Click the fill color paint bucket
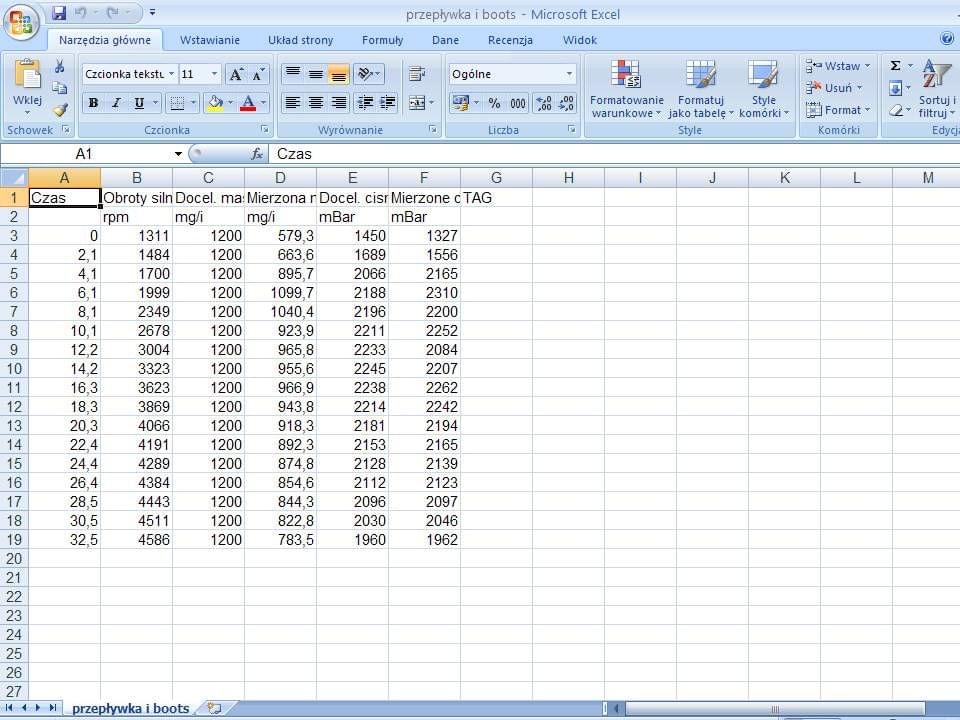The width and height of the screenshot is (960, 720). pos(214,103)
